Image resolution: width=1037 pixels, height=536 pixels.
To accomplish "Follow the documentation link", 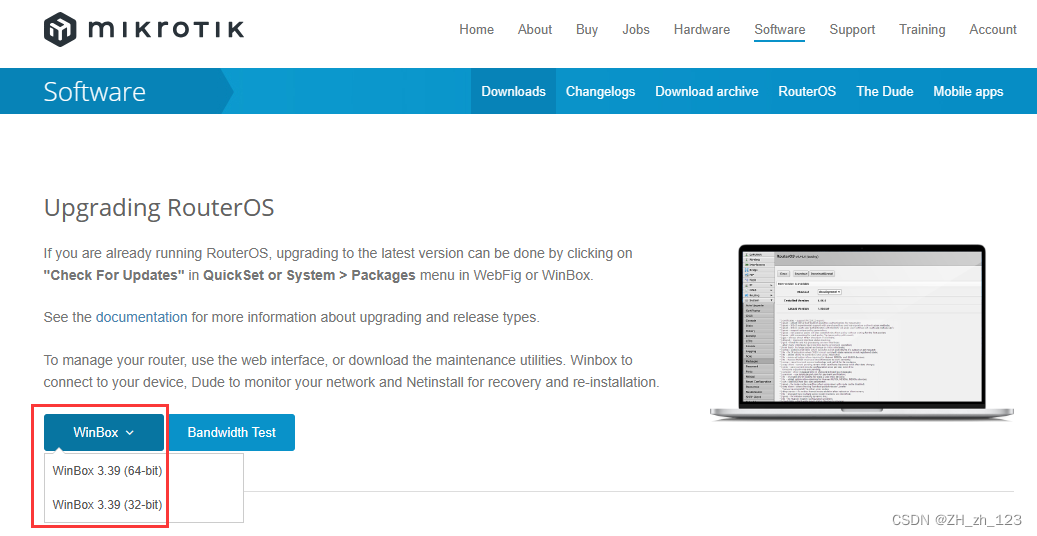I will pos(142,318).
